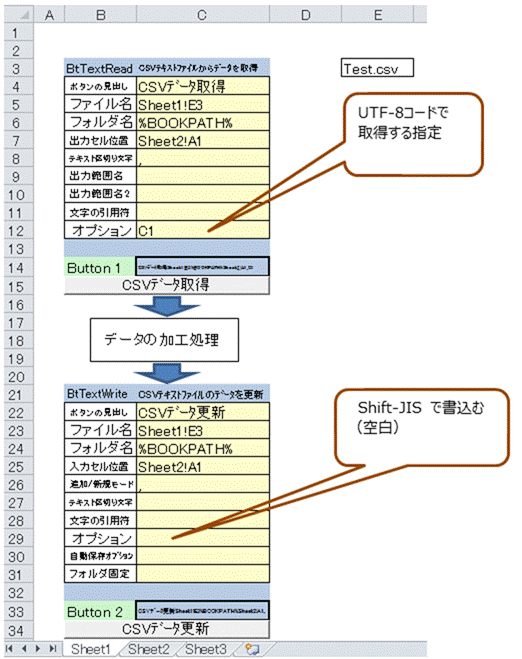Switch to the Sheet2 tab
The height and width of the screenshot is (659, 522).
[x=148, y=649]
